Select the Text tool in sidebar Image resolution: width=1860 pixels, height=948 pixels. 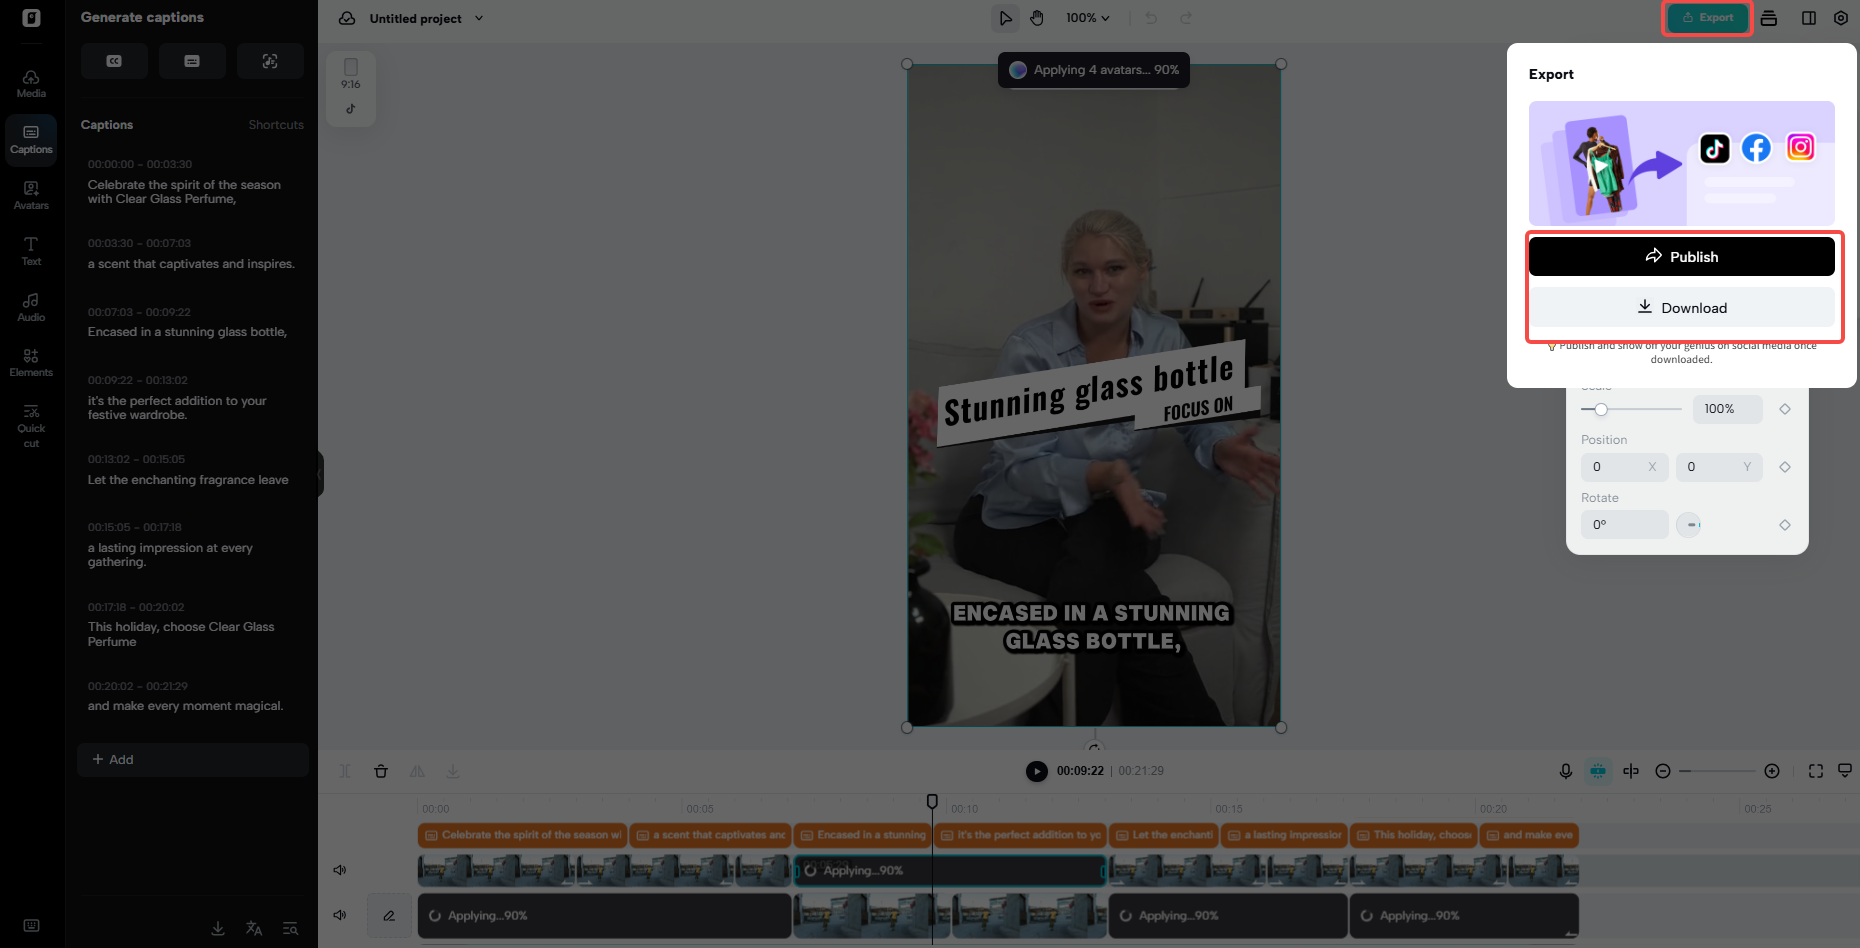[31, 251]
